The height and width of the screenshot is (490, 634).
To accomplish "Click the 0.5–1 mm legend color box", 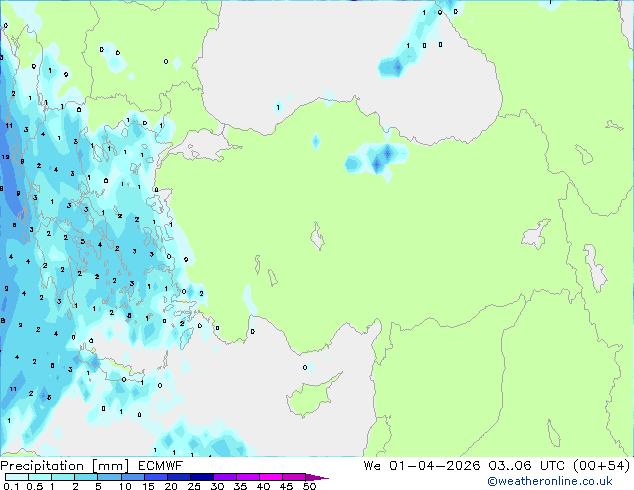I will [x=40, y=477].
